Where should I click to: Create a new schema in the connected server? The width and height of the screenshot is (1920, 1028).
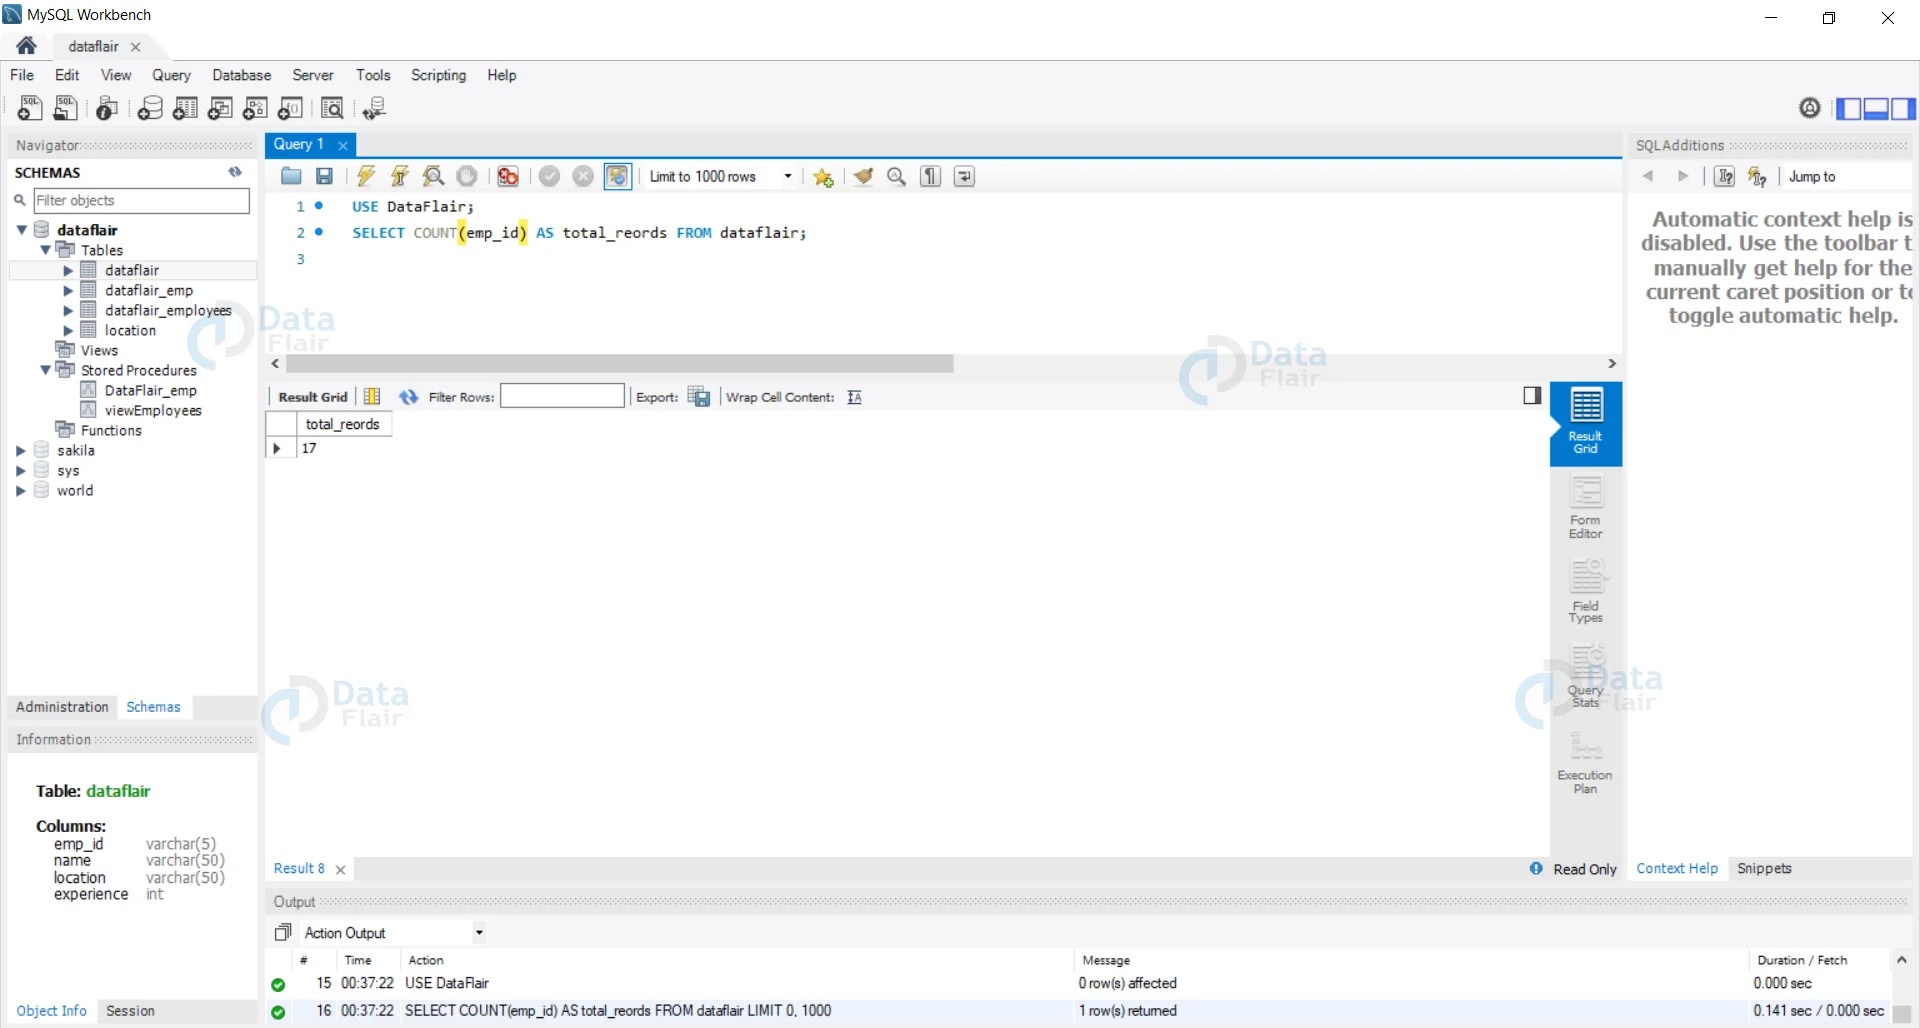150,108
